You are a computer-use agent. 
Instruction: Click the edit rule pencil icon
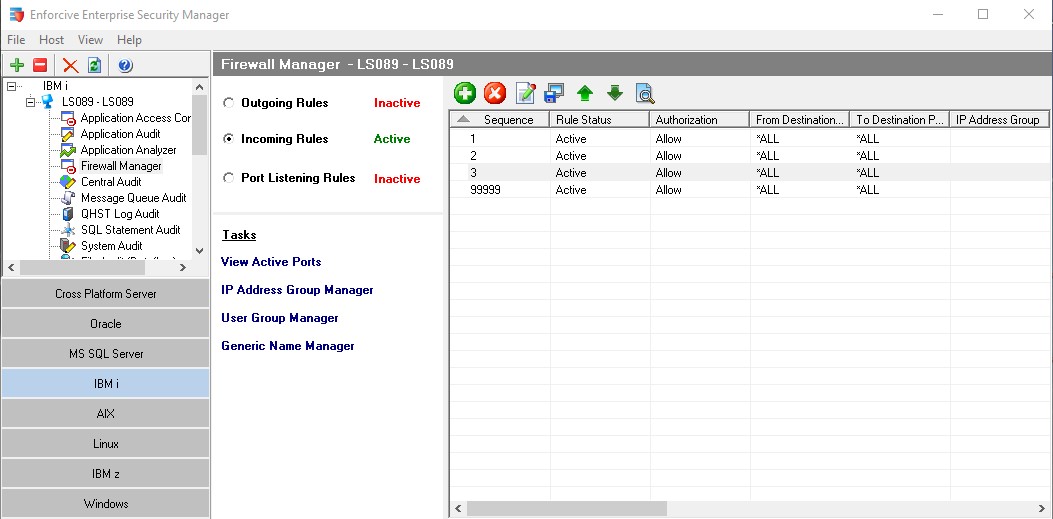(x=525, y=93)
